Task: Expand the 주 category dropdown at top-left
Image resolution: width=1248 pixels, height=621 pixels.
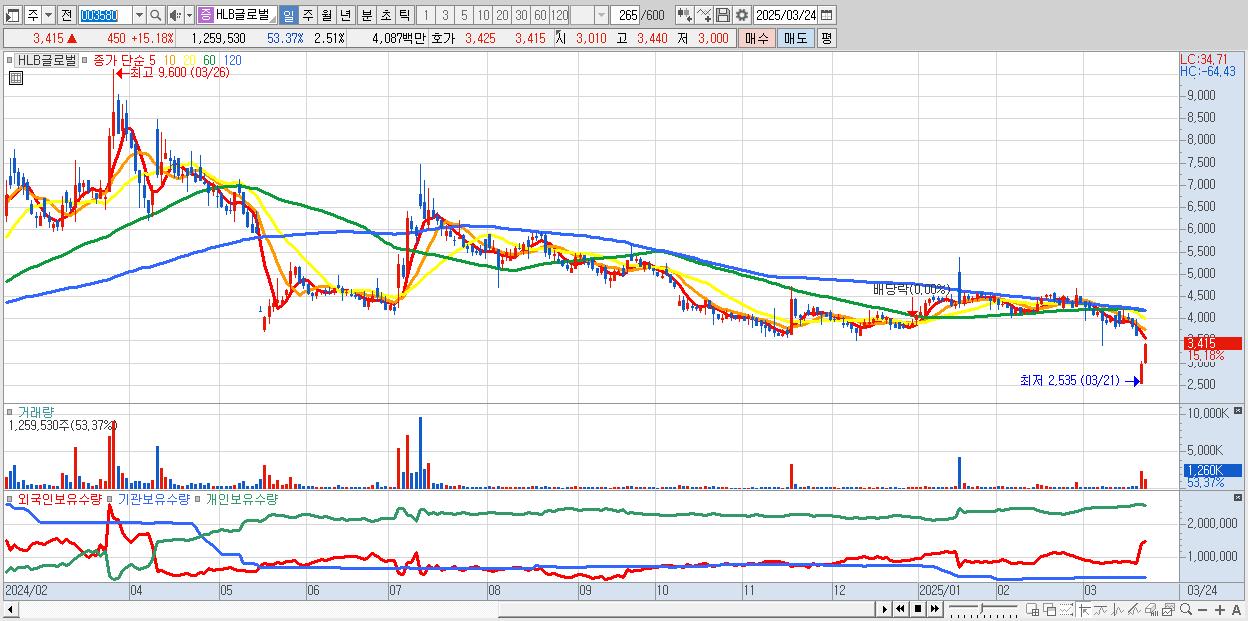Action: pyautogui.click(x=48, y=16)
